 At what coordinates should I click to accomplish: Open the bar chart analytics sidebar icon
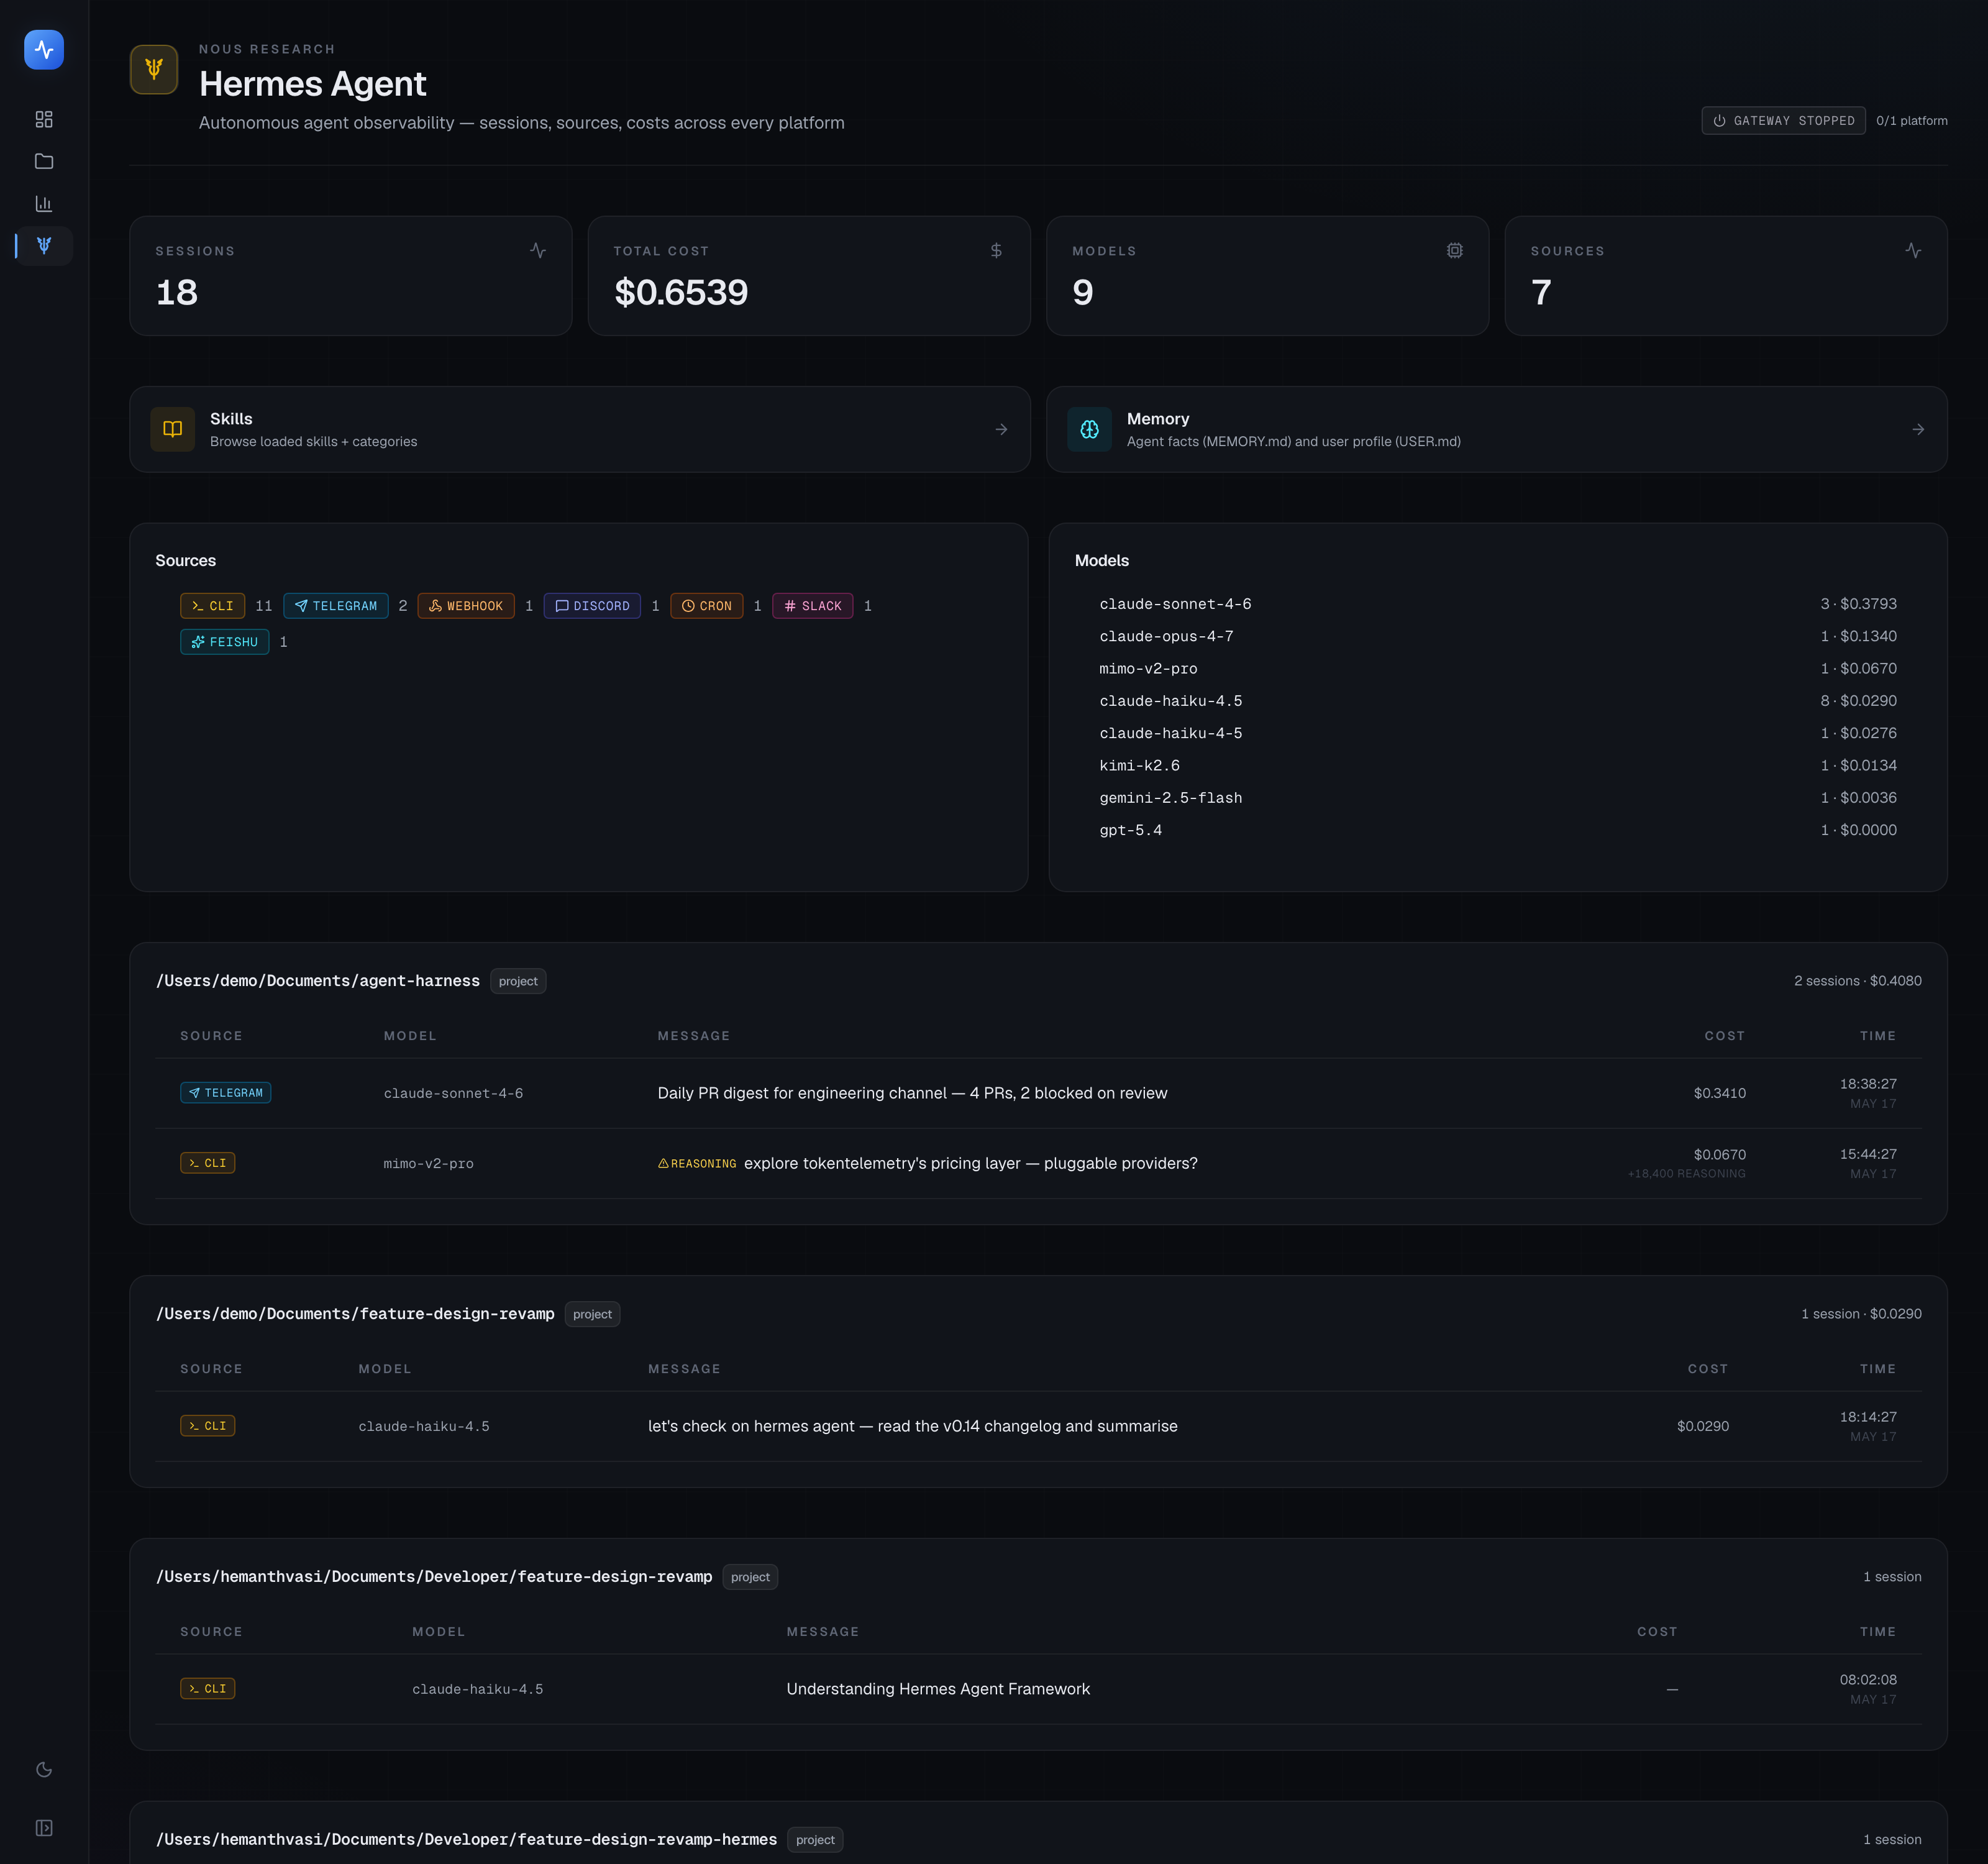(x=44, y=203)
